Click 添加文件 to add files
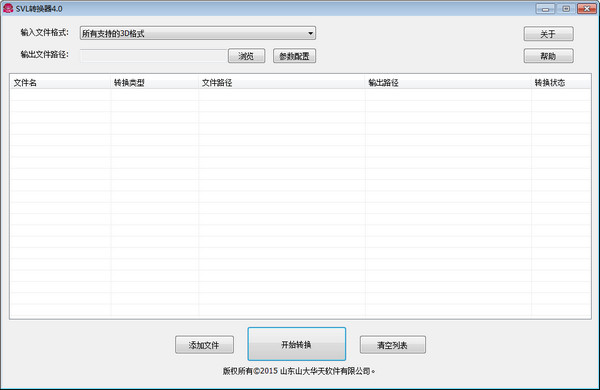The height and width of the screenshot is (390, 600). pyautogui.click(x=204, y=345)
